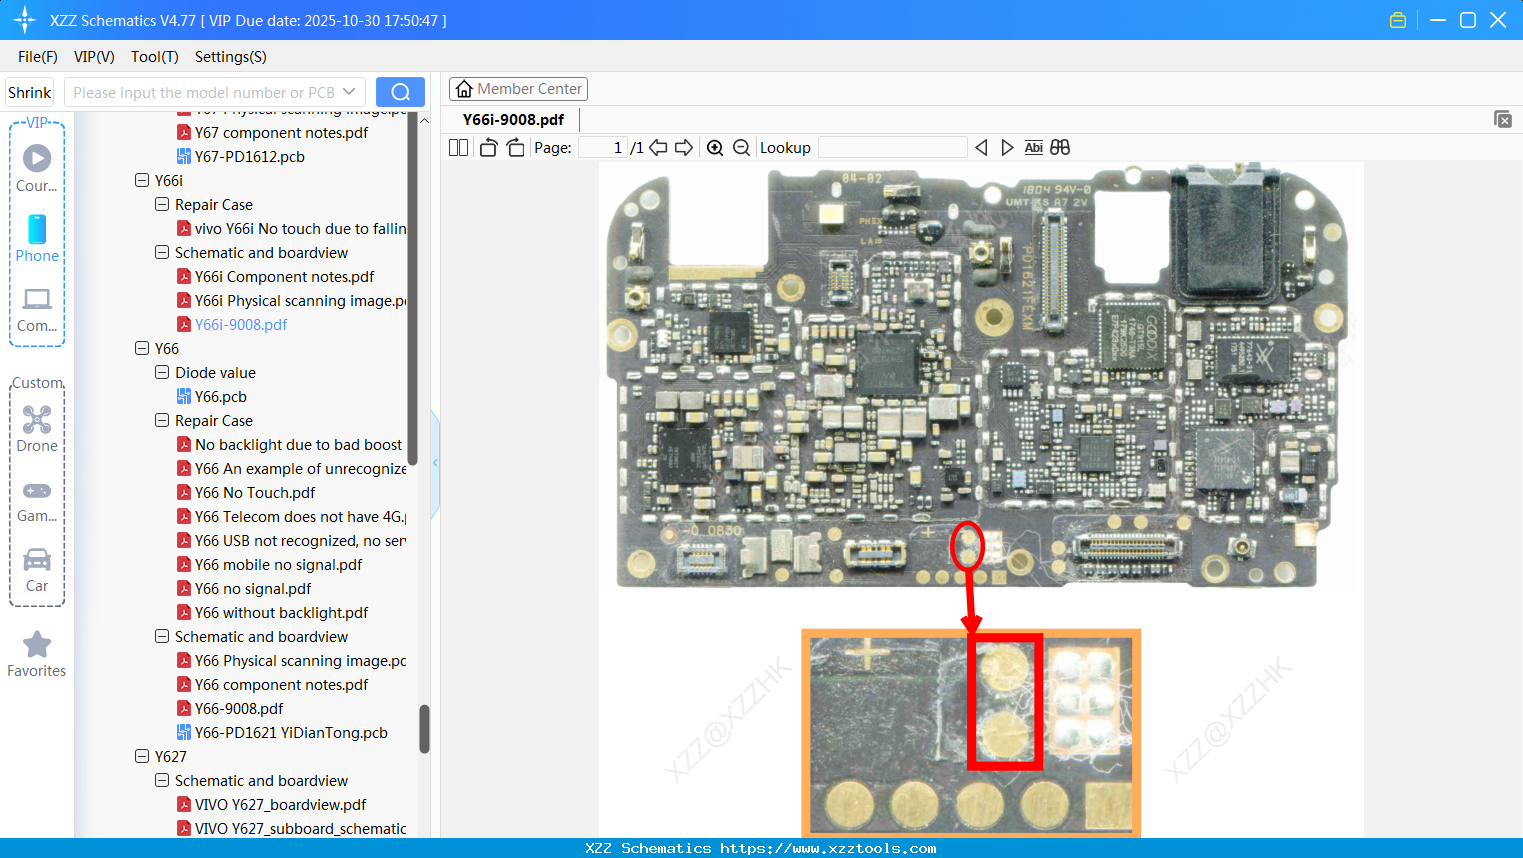
Task: Open 'Y66i Physical scanning image' file
Action: 301,301
